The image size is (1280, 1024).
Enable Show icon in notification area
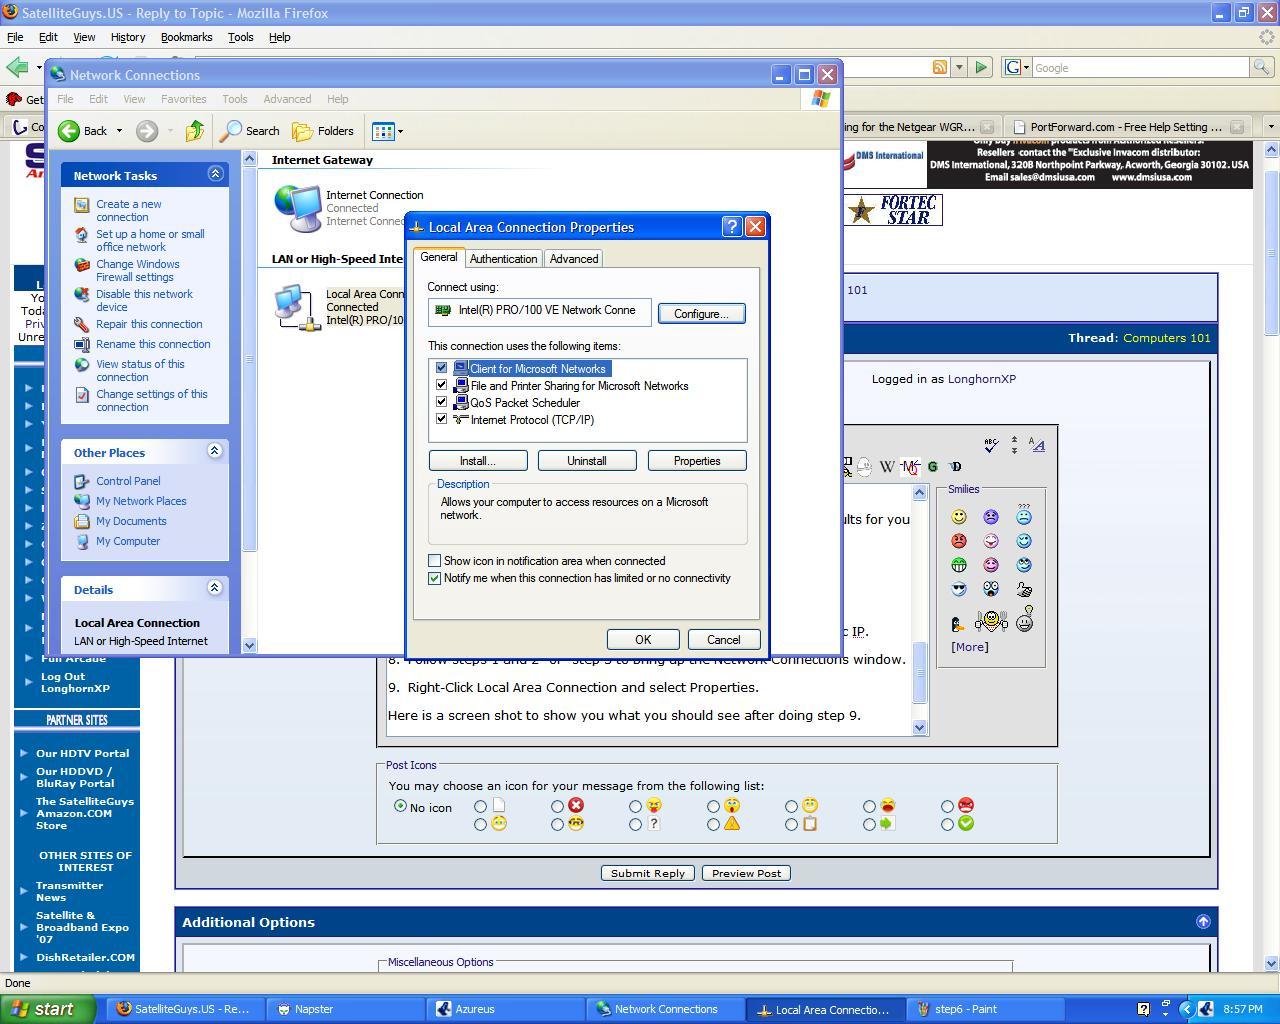click(x=434, y=561)
